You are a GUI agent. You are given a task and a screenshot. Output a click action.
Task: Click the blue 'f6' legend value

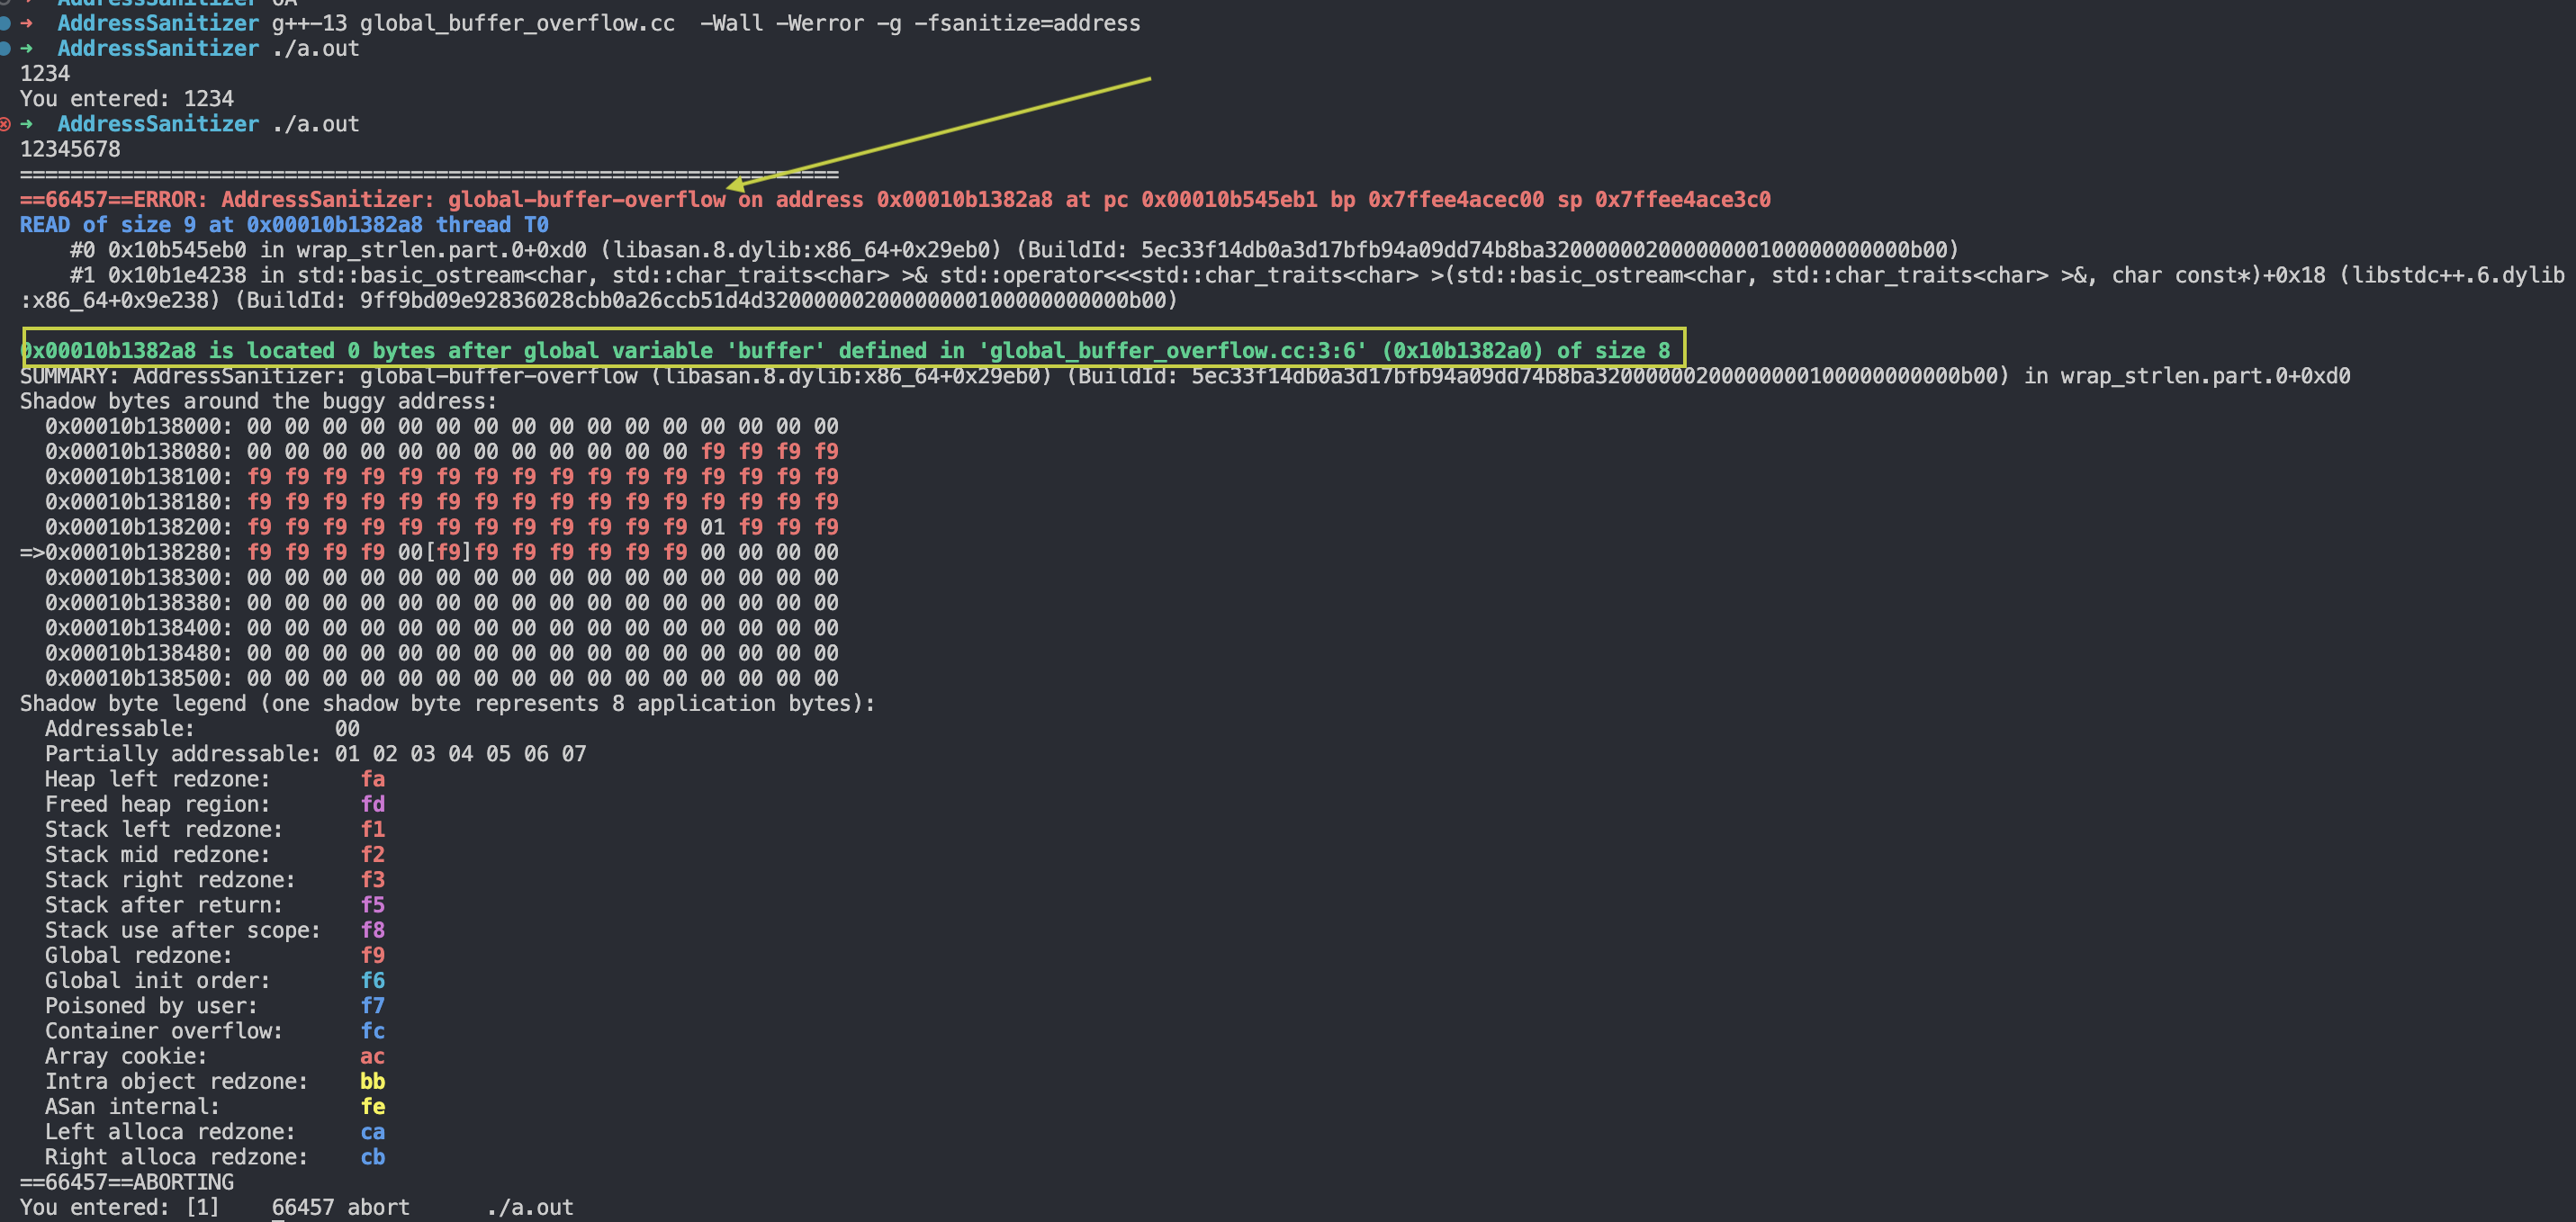point(373,981)
